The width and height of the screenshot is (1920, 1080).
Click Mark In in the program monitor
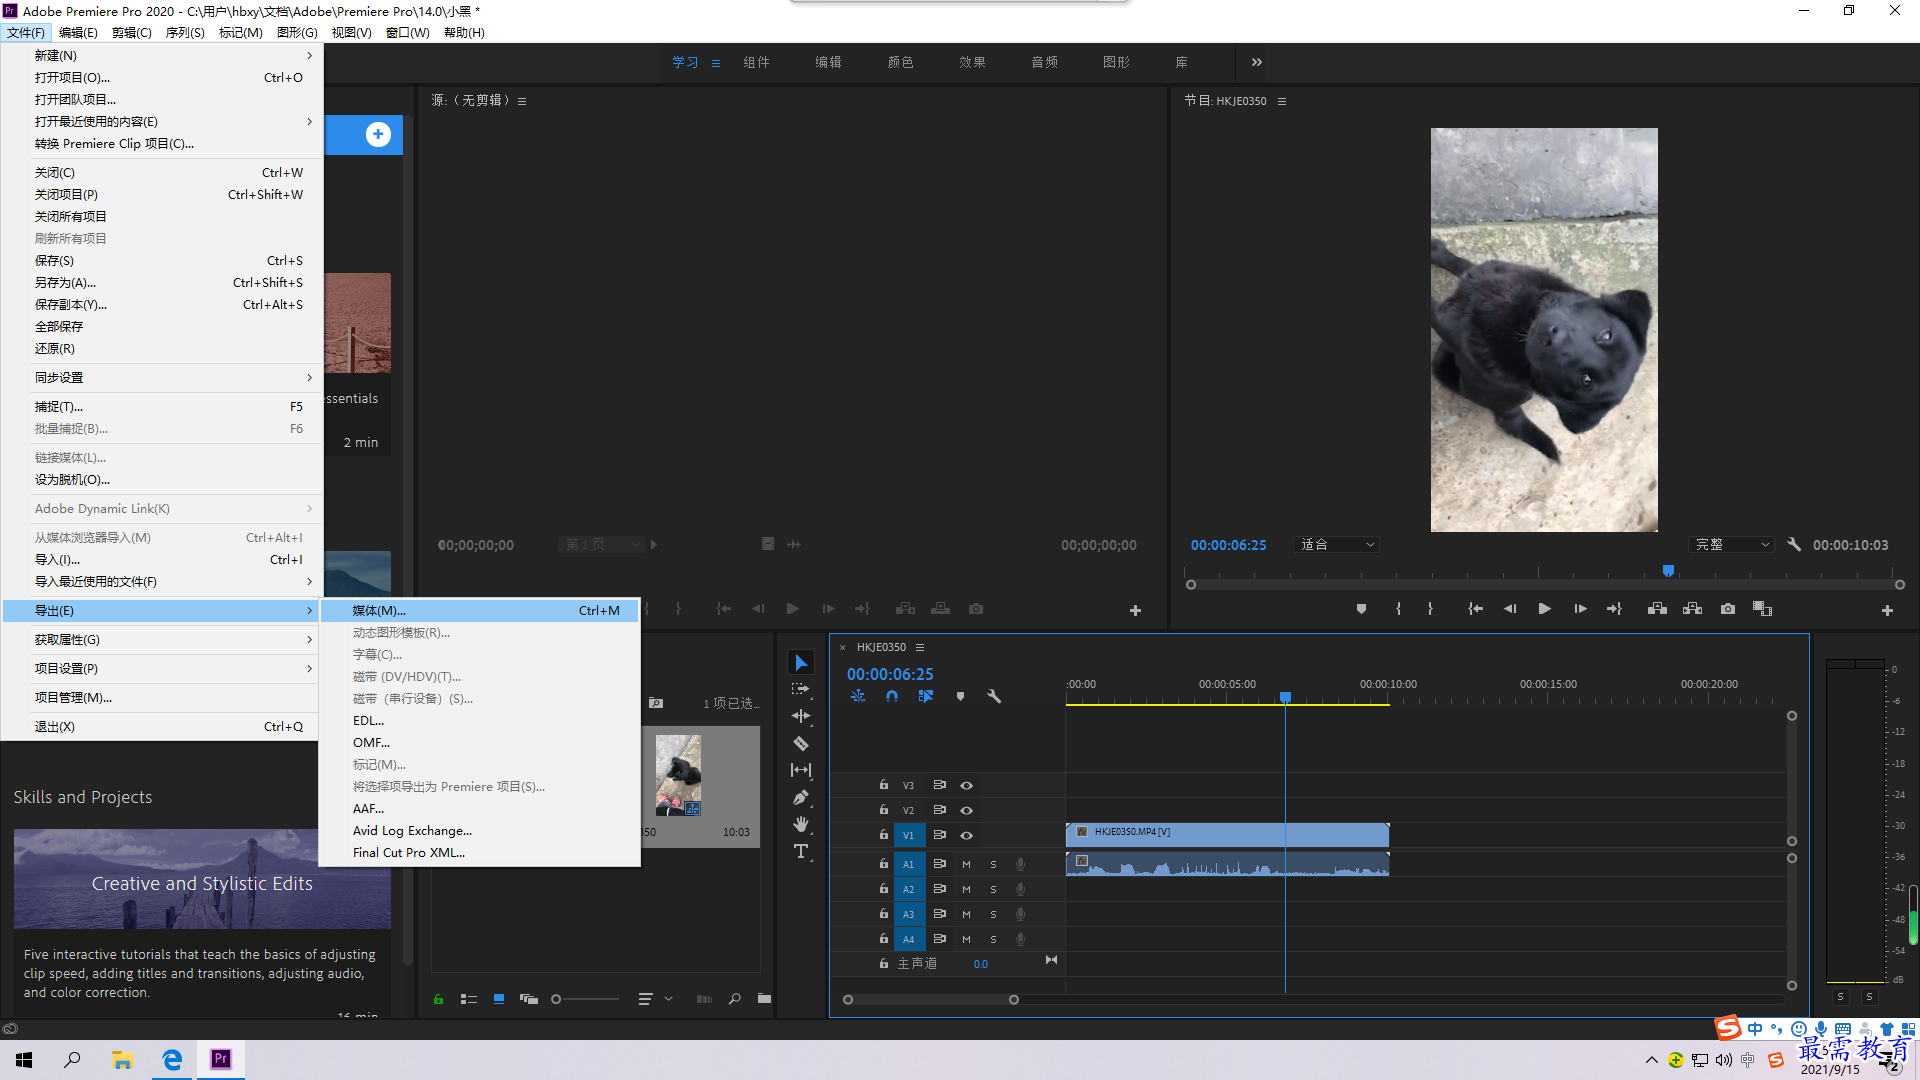coord(1398,609)
